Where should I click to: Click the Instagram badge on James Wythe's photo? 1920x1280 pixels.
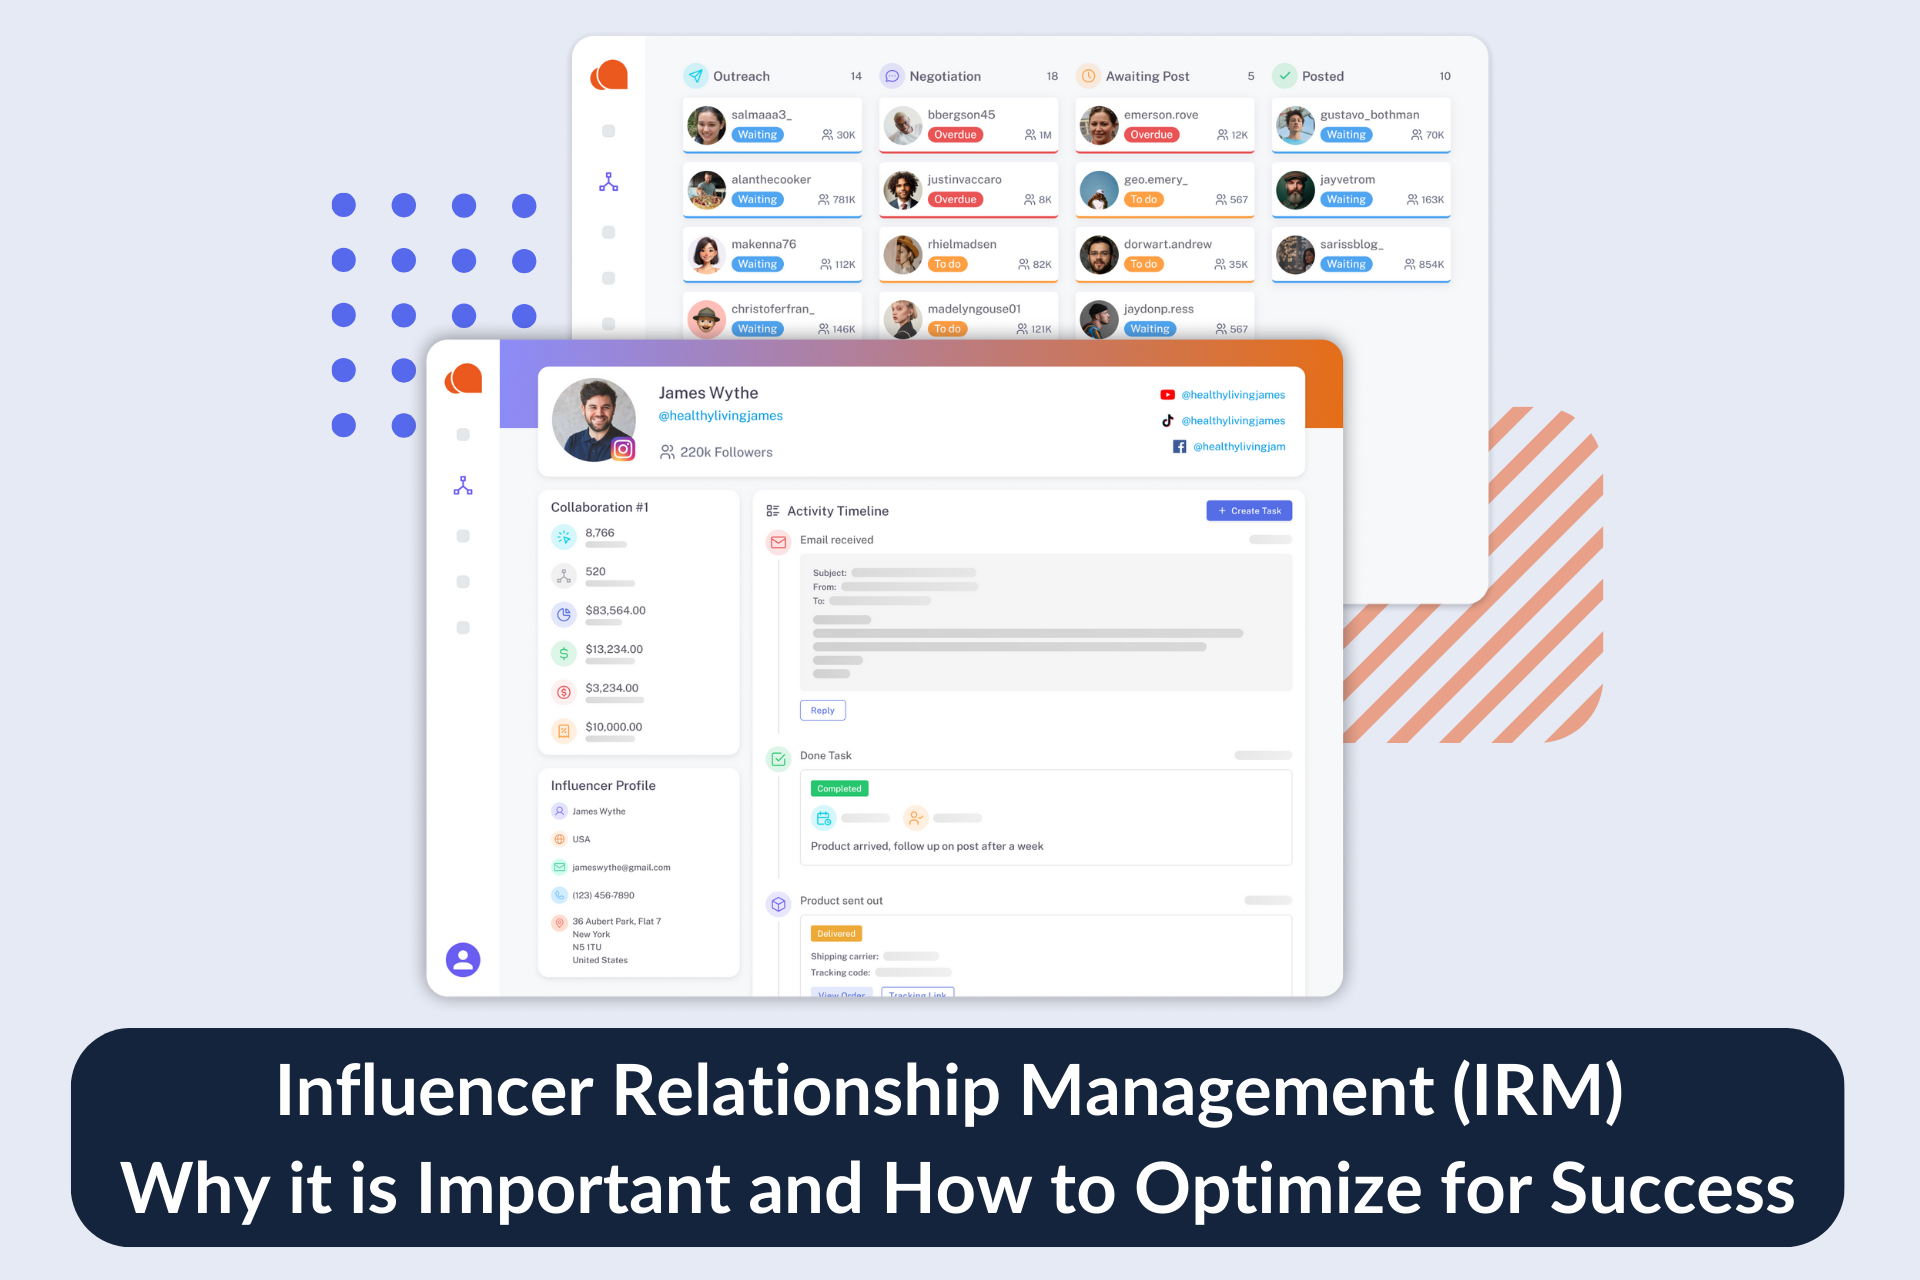[x=623, y=449]
